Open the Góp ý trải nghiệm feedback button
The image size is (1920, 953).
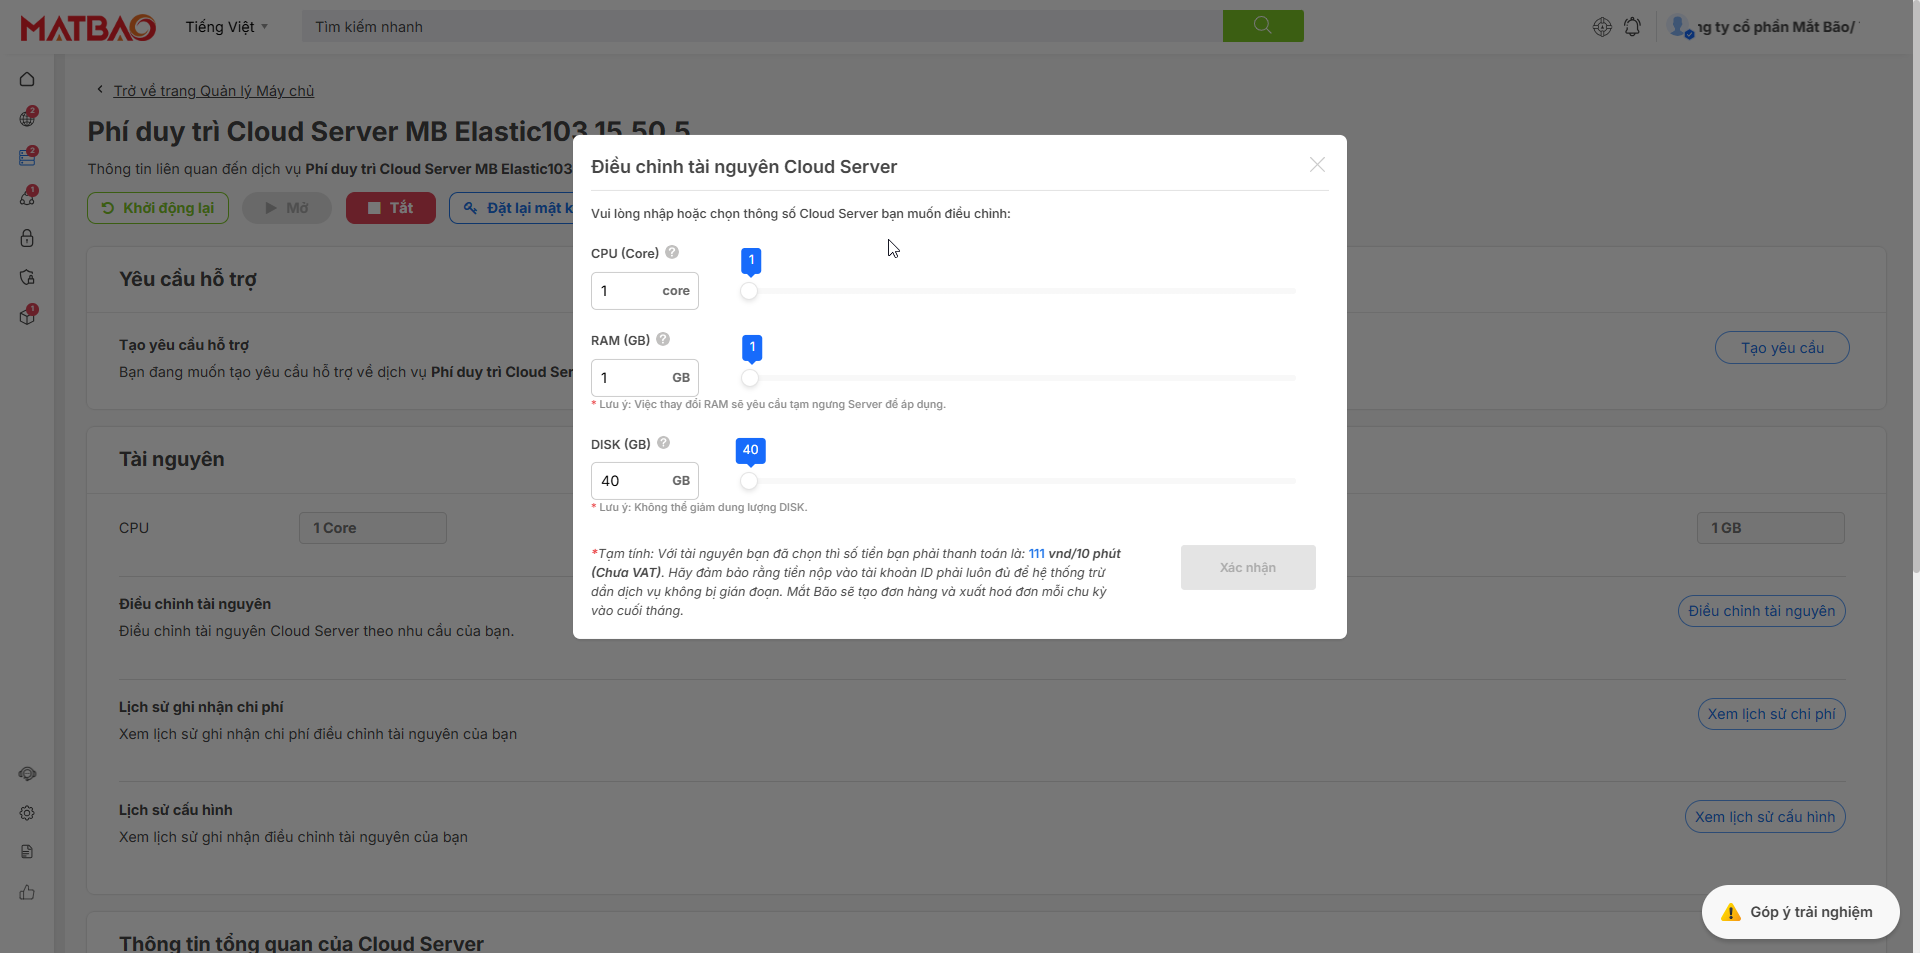[x=1800, y=912]
